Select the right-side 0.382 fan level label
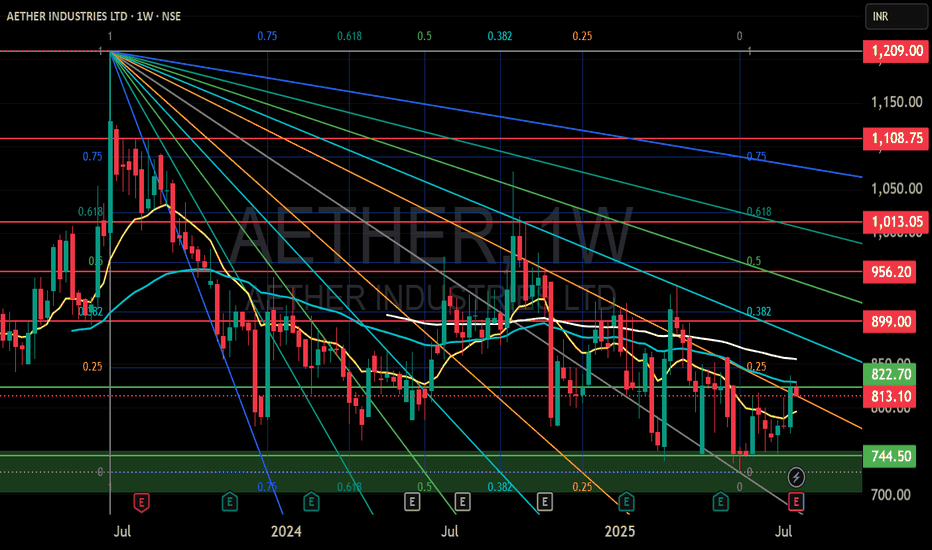The height and width of the screenshot is (550, 932). pos(759,312)
